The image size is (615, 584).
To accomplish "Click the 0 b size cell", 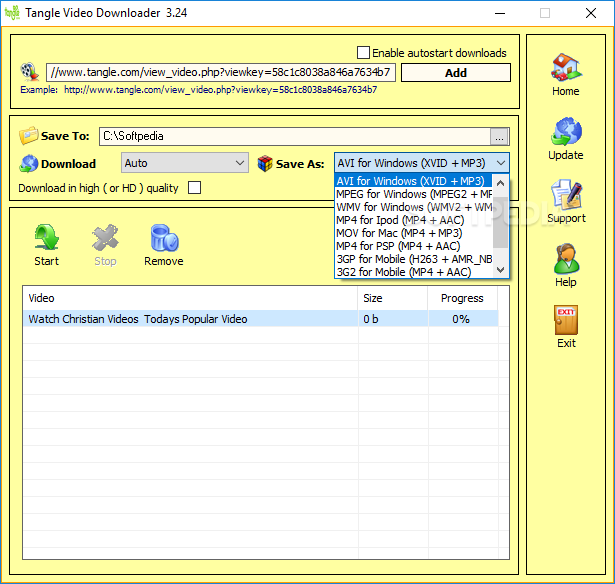I will point(393,319).
